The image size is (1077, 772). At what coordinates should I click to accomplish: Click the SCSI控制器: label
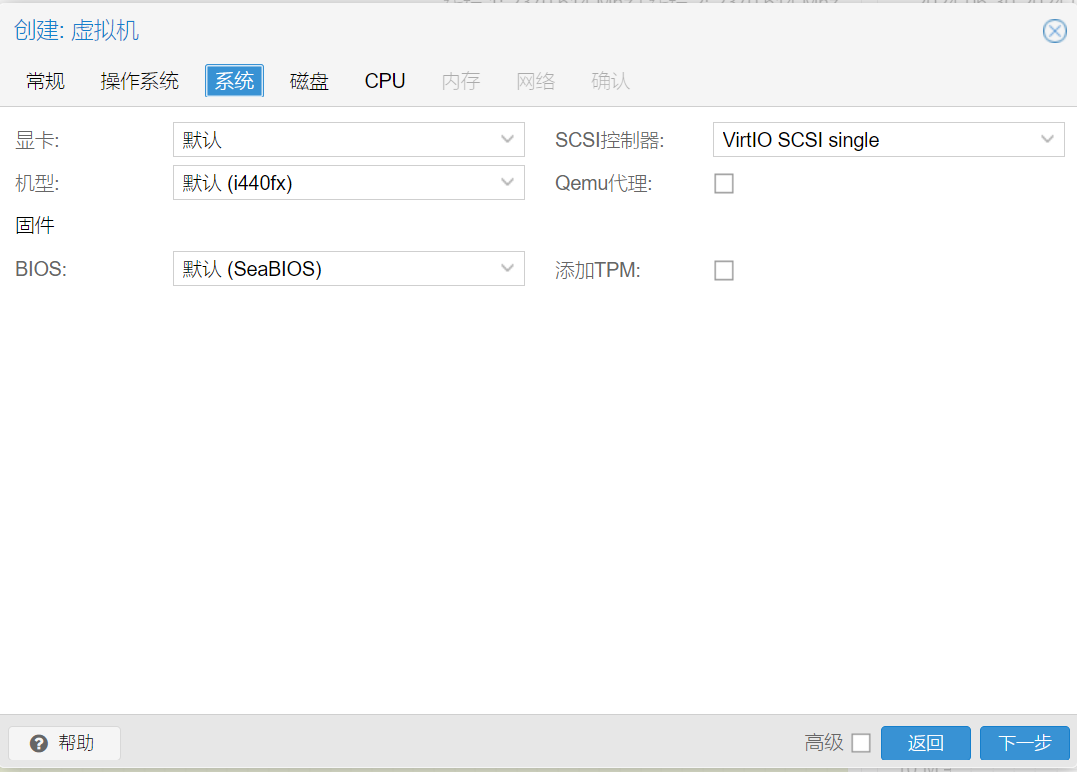[x=610, y=140]
